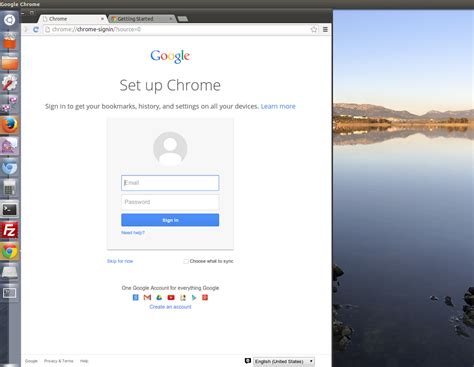Open the drive icon in dock

click(9, 272)
